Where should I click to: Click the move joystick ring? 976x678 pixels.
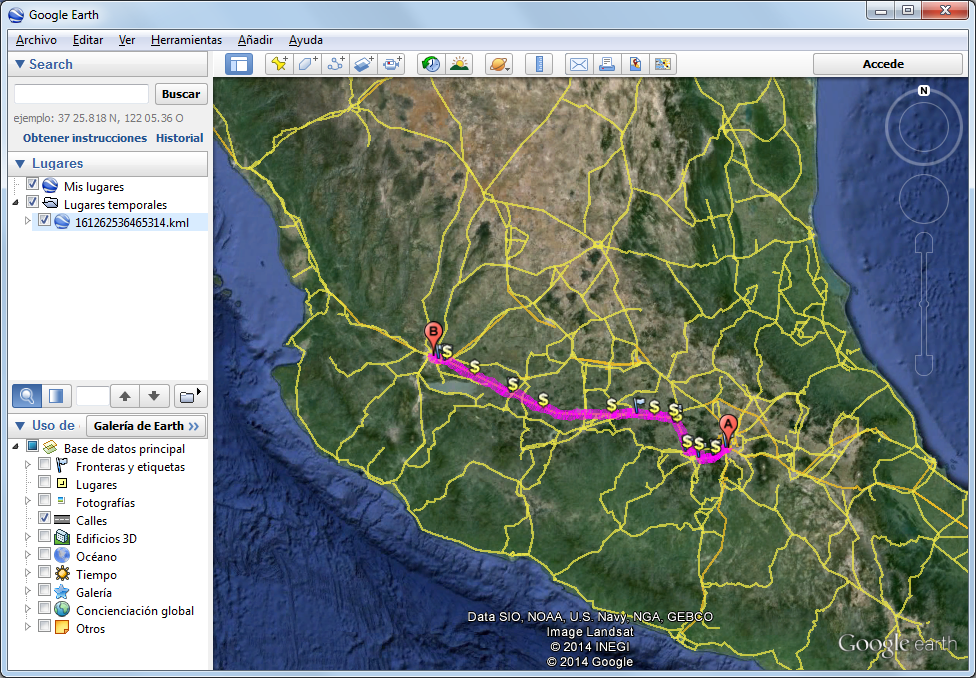[924, 199]
